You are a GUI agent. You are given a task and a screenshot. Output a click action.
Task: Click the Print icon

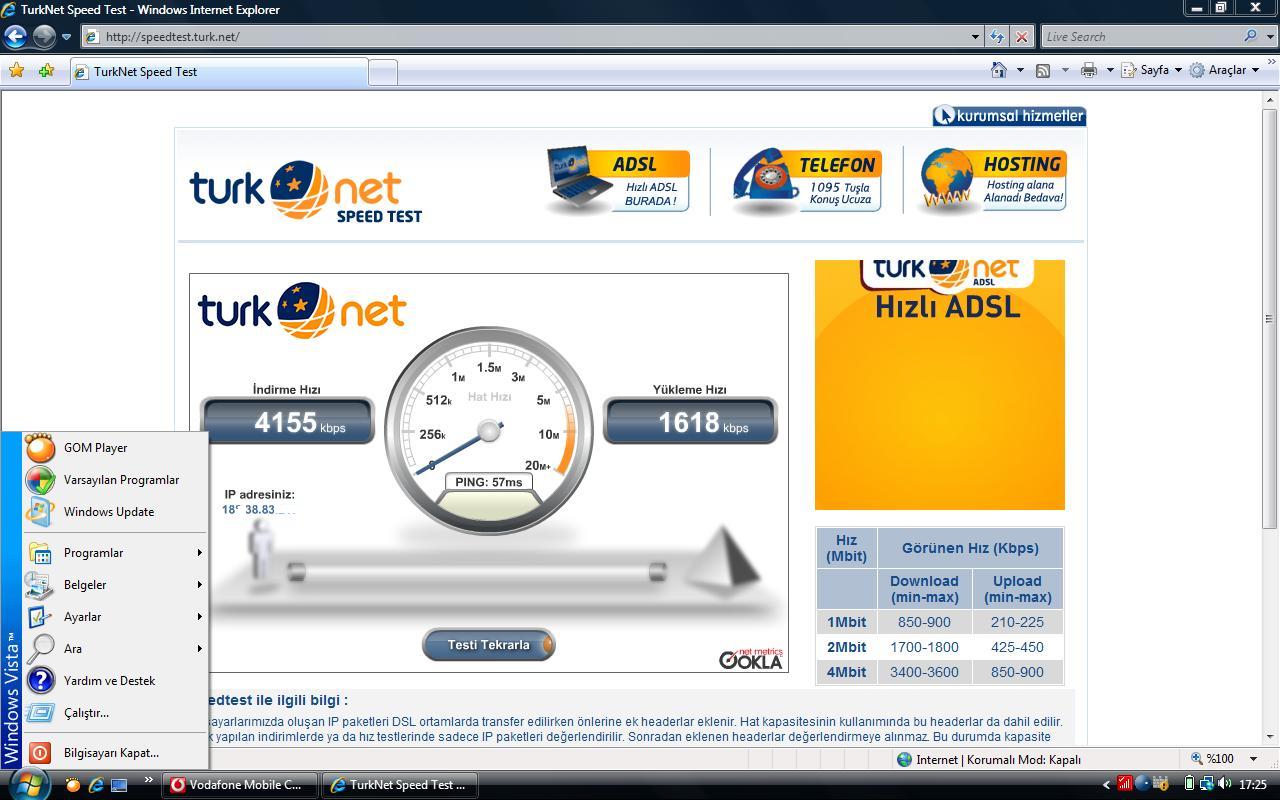point(1088,70)
